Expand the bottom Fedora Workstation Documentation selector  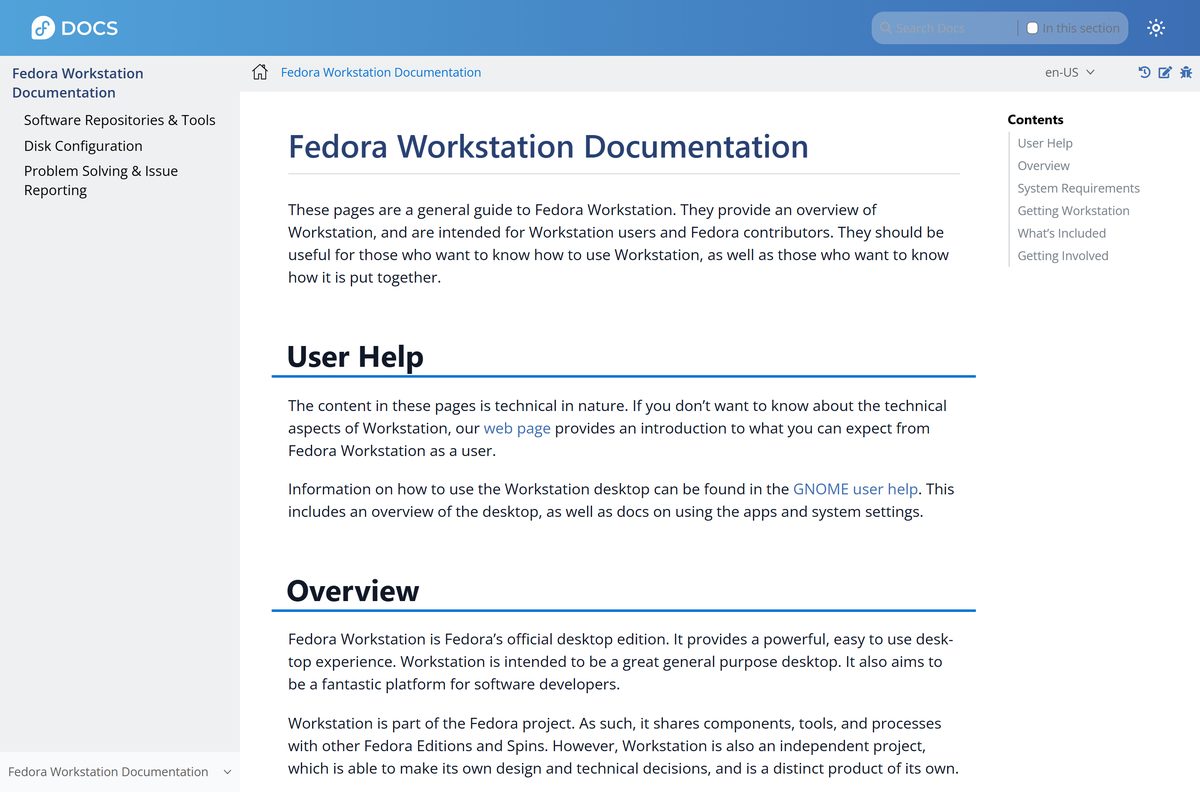coord(120,772)
